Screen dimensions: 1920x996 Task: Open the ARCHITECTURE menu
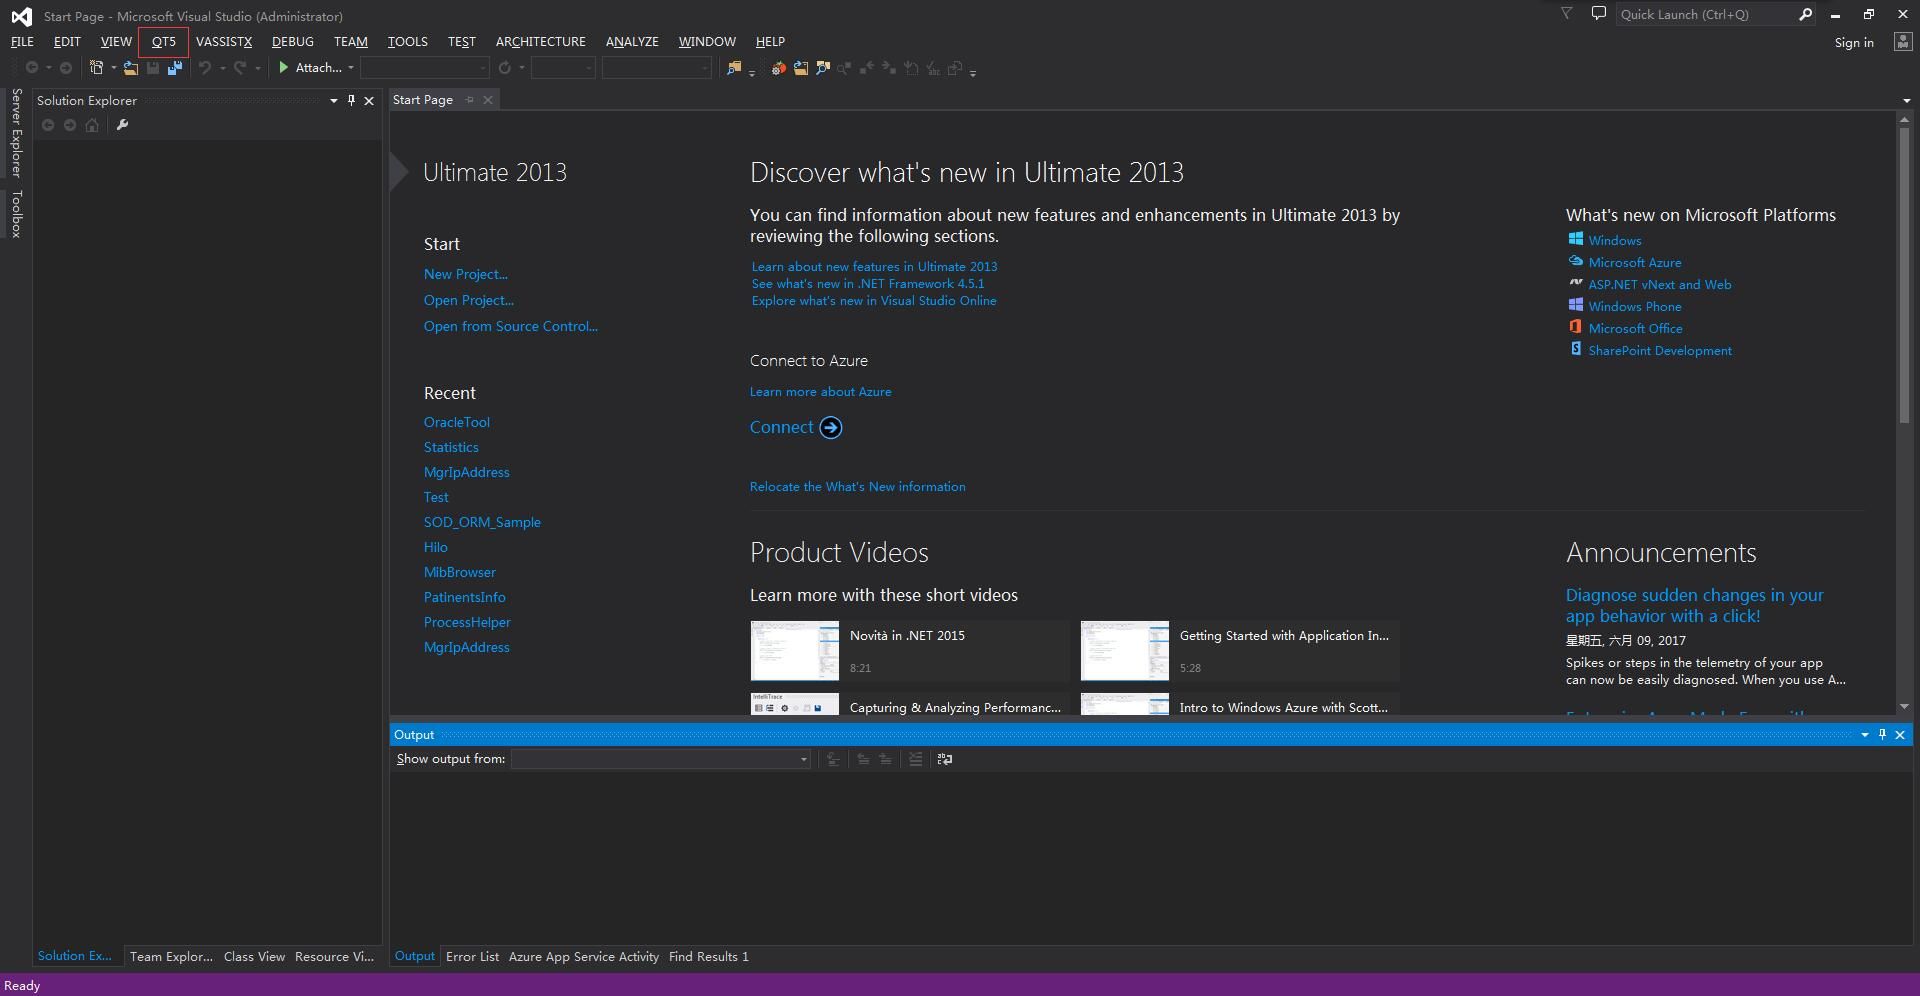click(541, 41)
